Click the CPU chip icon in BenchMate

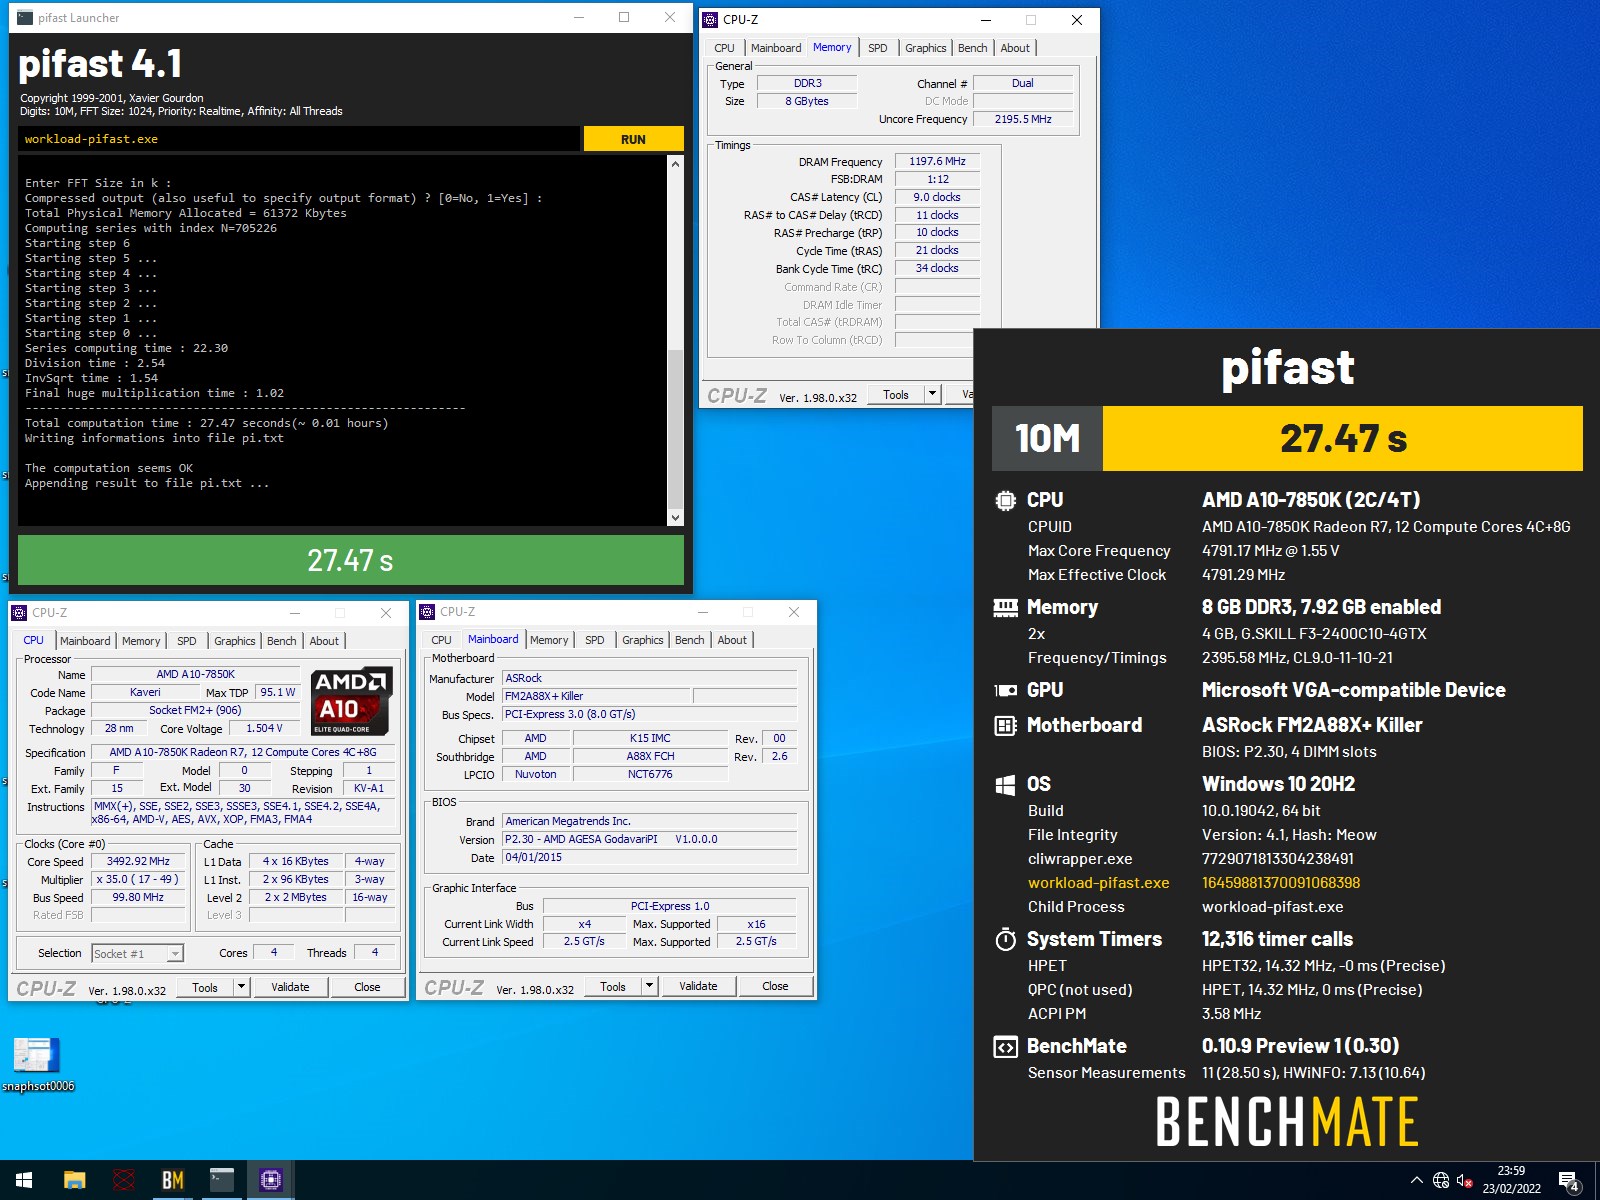1005,500
